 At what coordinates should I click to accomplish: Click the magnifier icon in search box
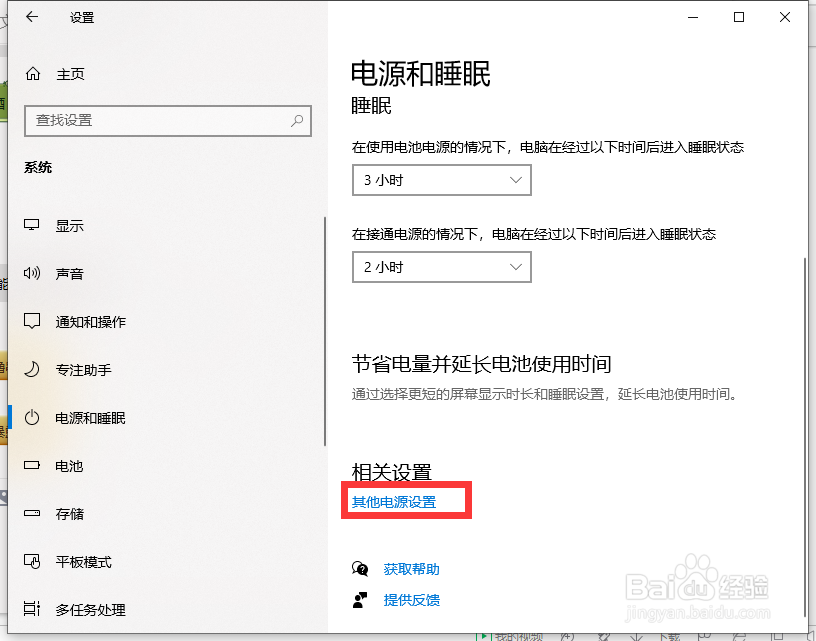click(x=296, y=120)
